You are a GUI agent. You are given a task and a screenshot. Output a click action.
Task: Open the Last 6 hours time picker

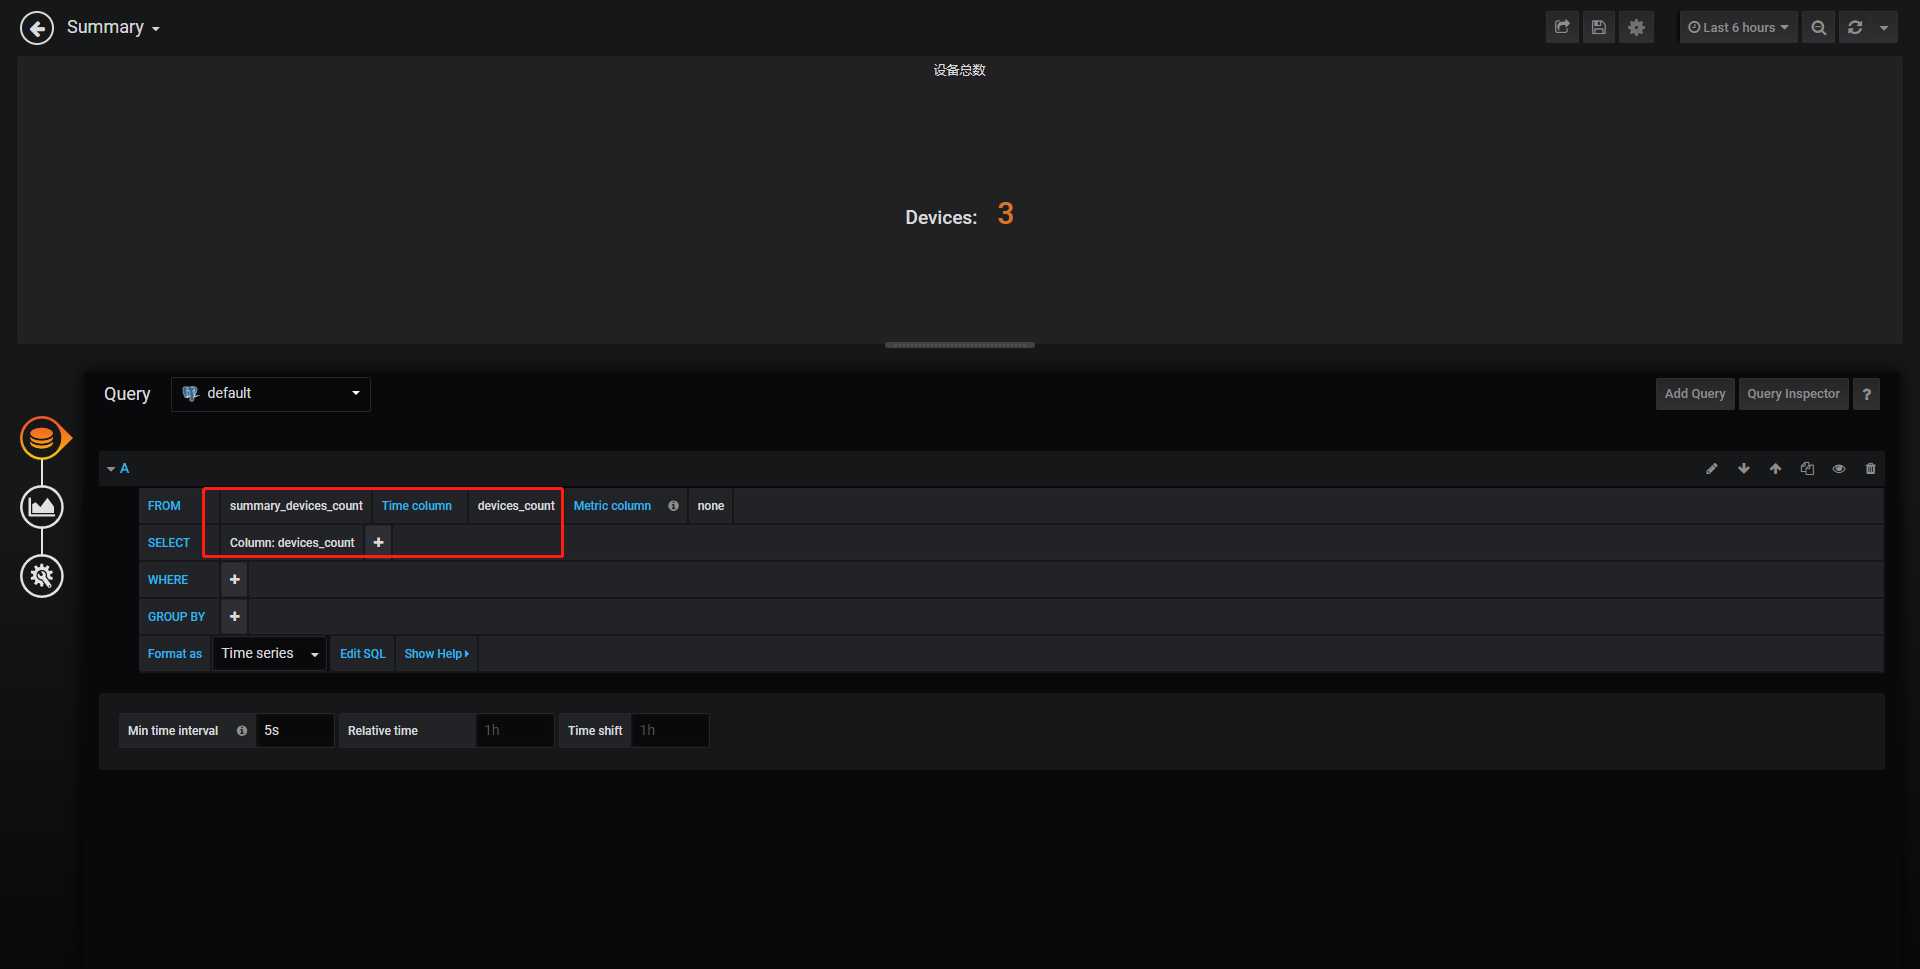click(x=1738, y=28)
